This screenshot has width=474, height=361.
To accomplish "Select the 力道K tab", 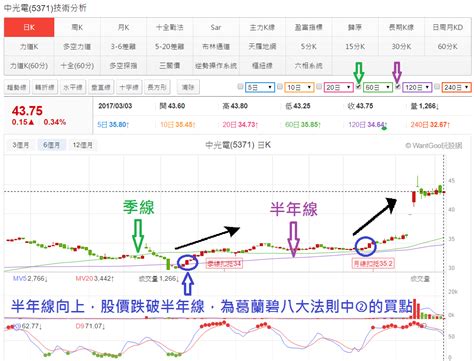I will pyautogui.click(x=29, y=46).
